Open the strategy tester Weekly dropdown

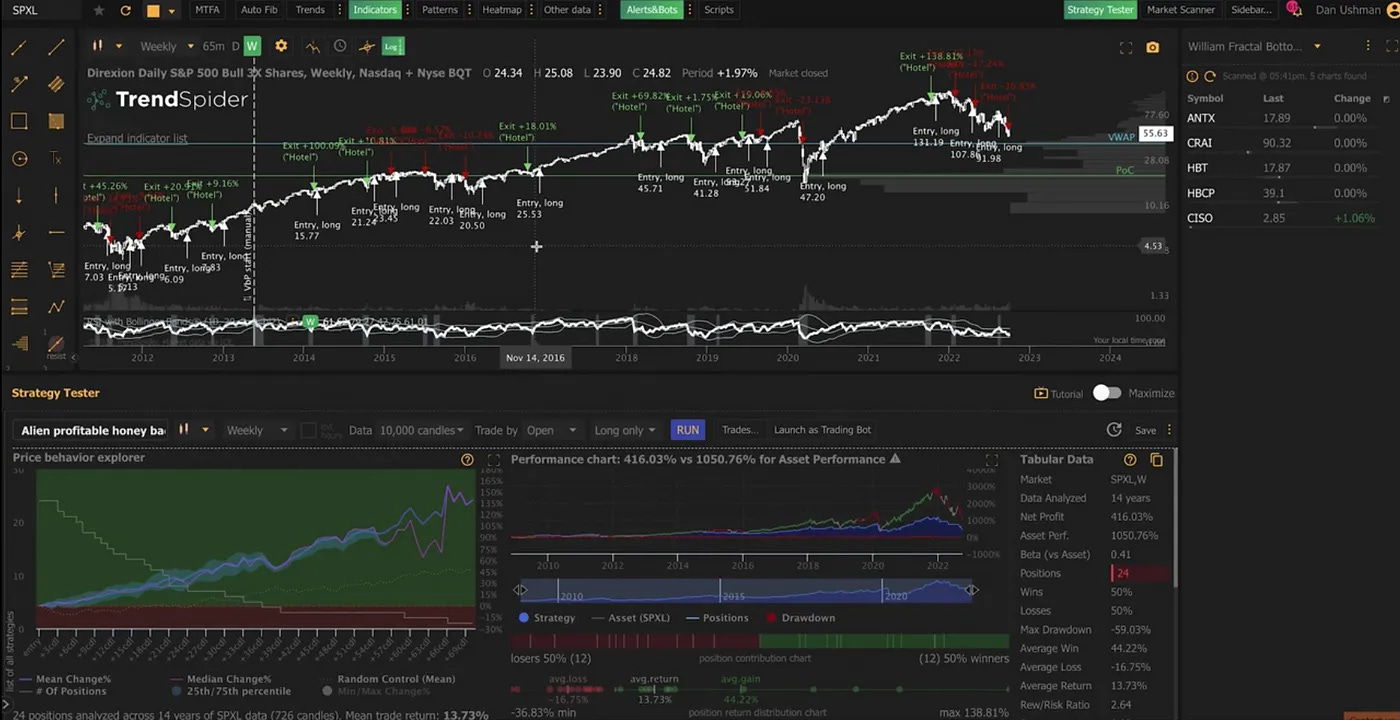pyautogui.click(x=256, y=430)
